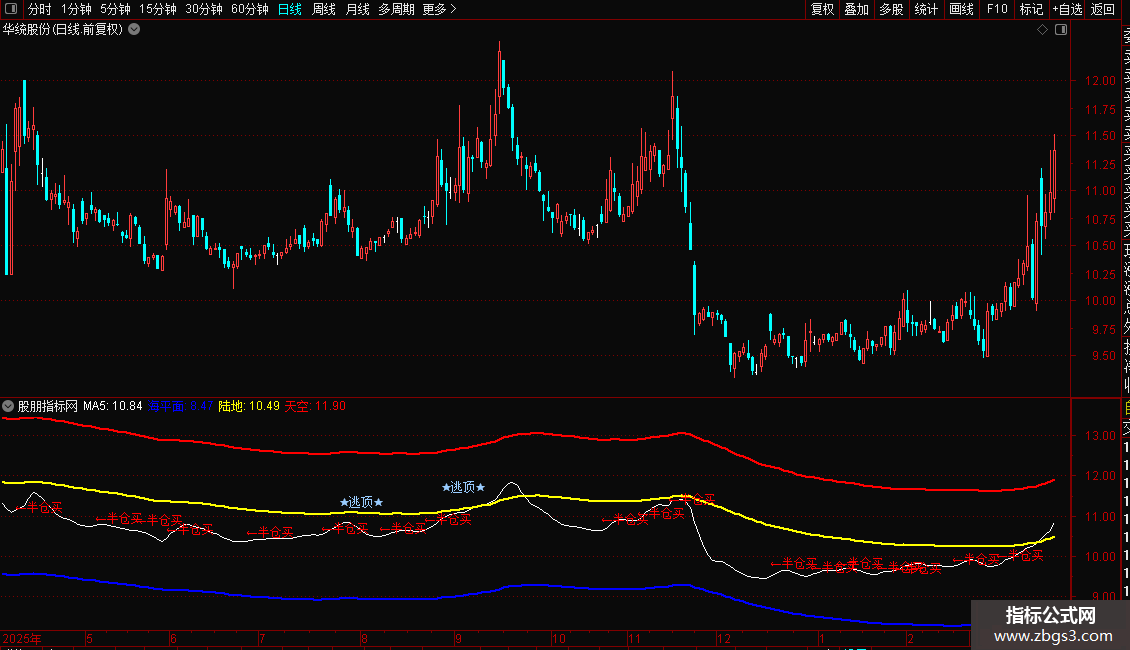
Task: Click the right ★逃顶★ signal marker near September
Action: point(463,487)
